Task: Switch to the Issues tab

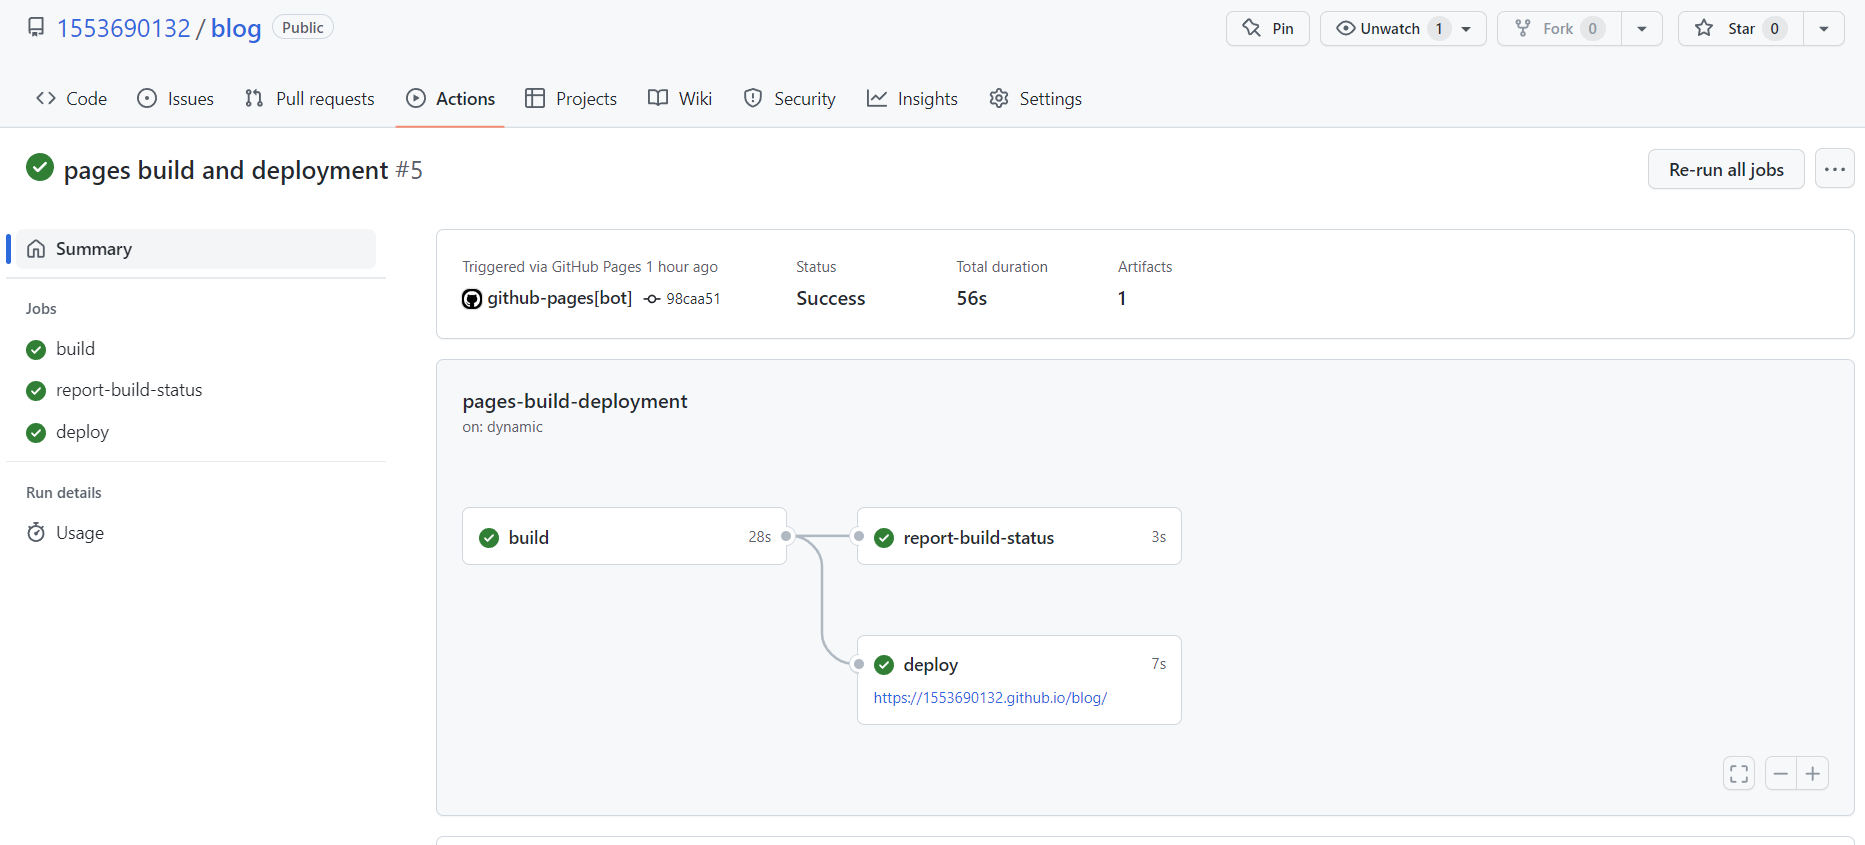Action: tap(176, 98)
